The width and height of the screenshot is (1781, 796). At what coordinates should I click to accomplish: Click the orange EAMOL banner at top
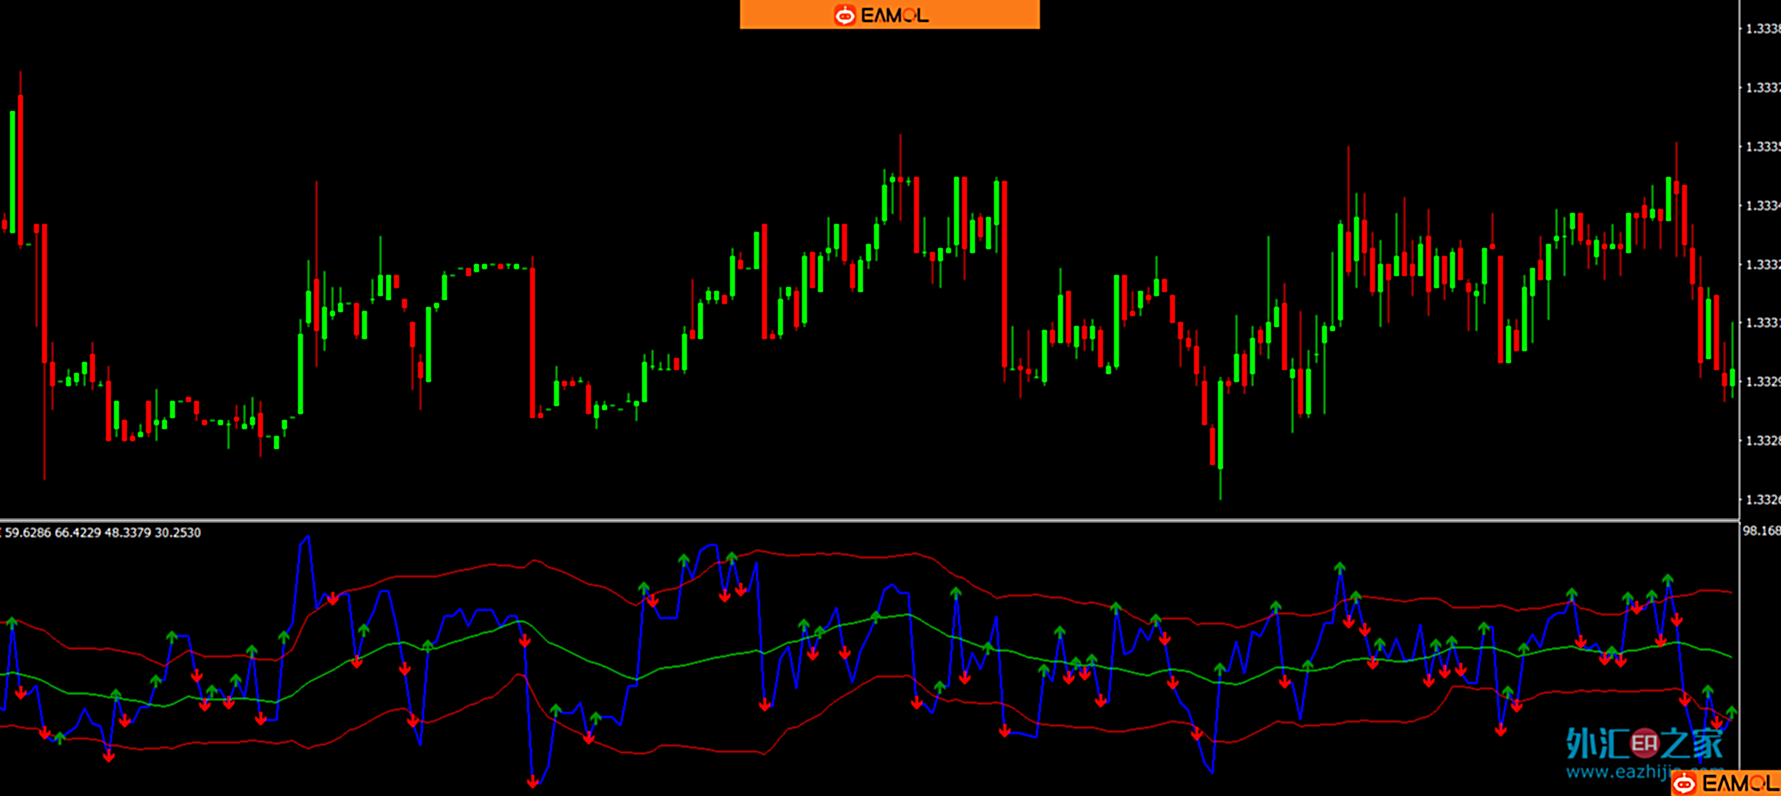[889, 14]
